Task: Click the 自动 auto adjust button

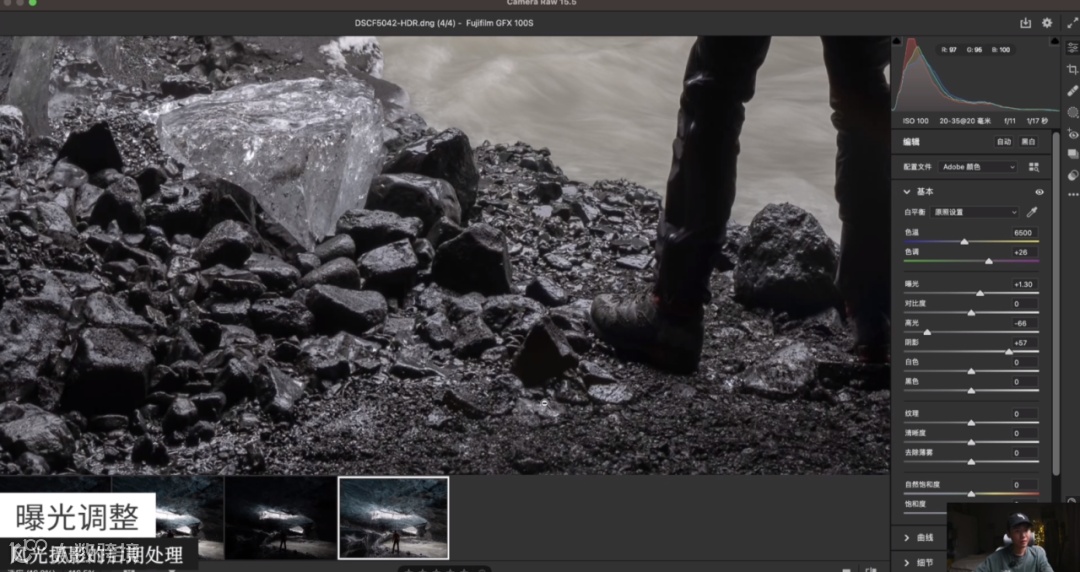Action: pos(1003,142)
